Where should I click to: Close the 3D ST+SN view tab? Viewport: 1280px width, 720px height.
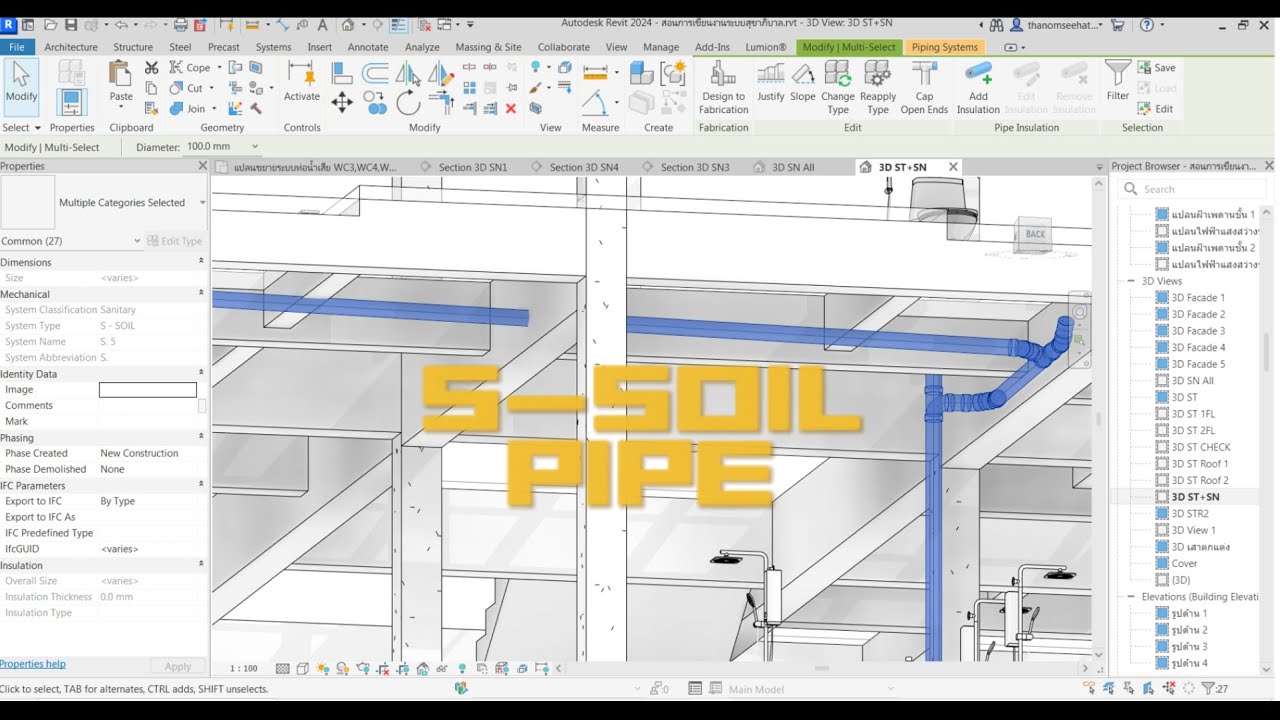click(x=953, y=167)
